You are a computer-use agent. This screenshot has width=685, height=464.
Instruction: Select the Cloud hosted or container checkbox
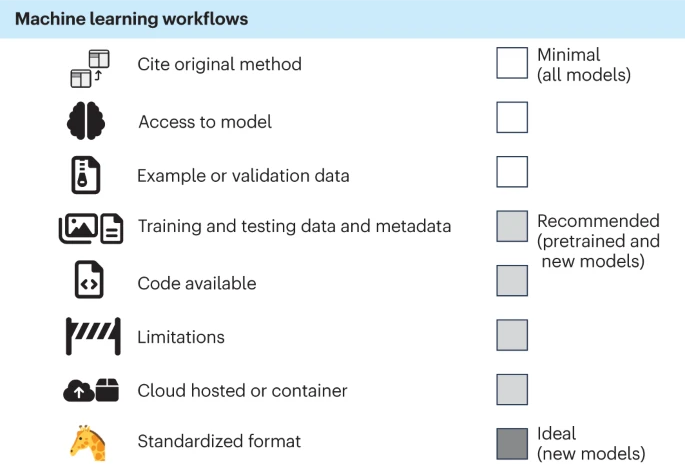[512, 389]
